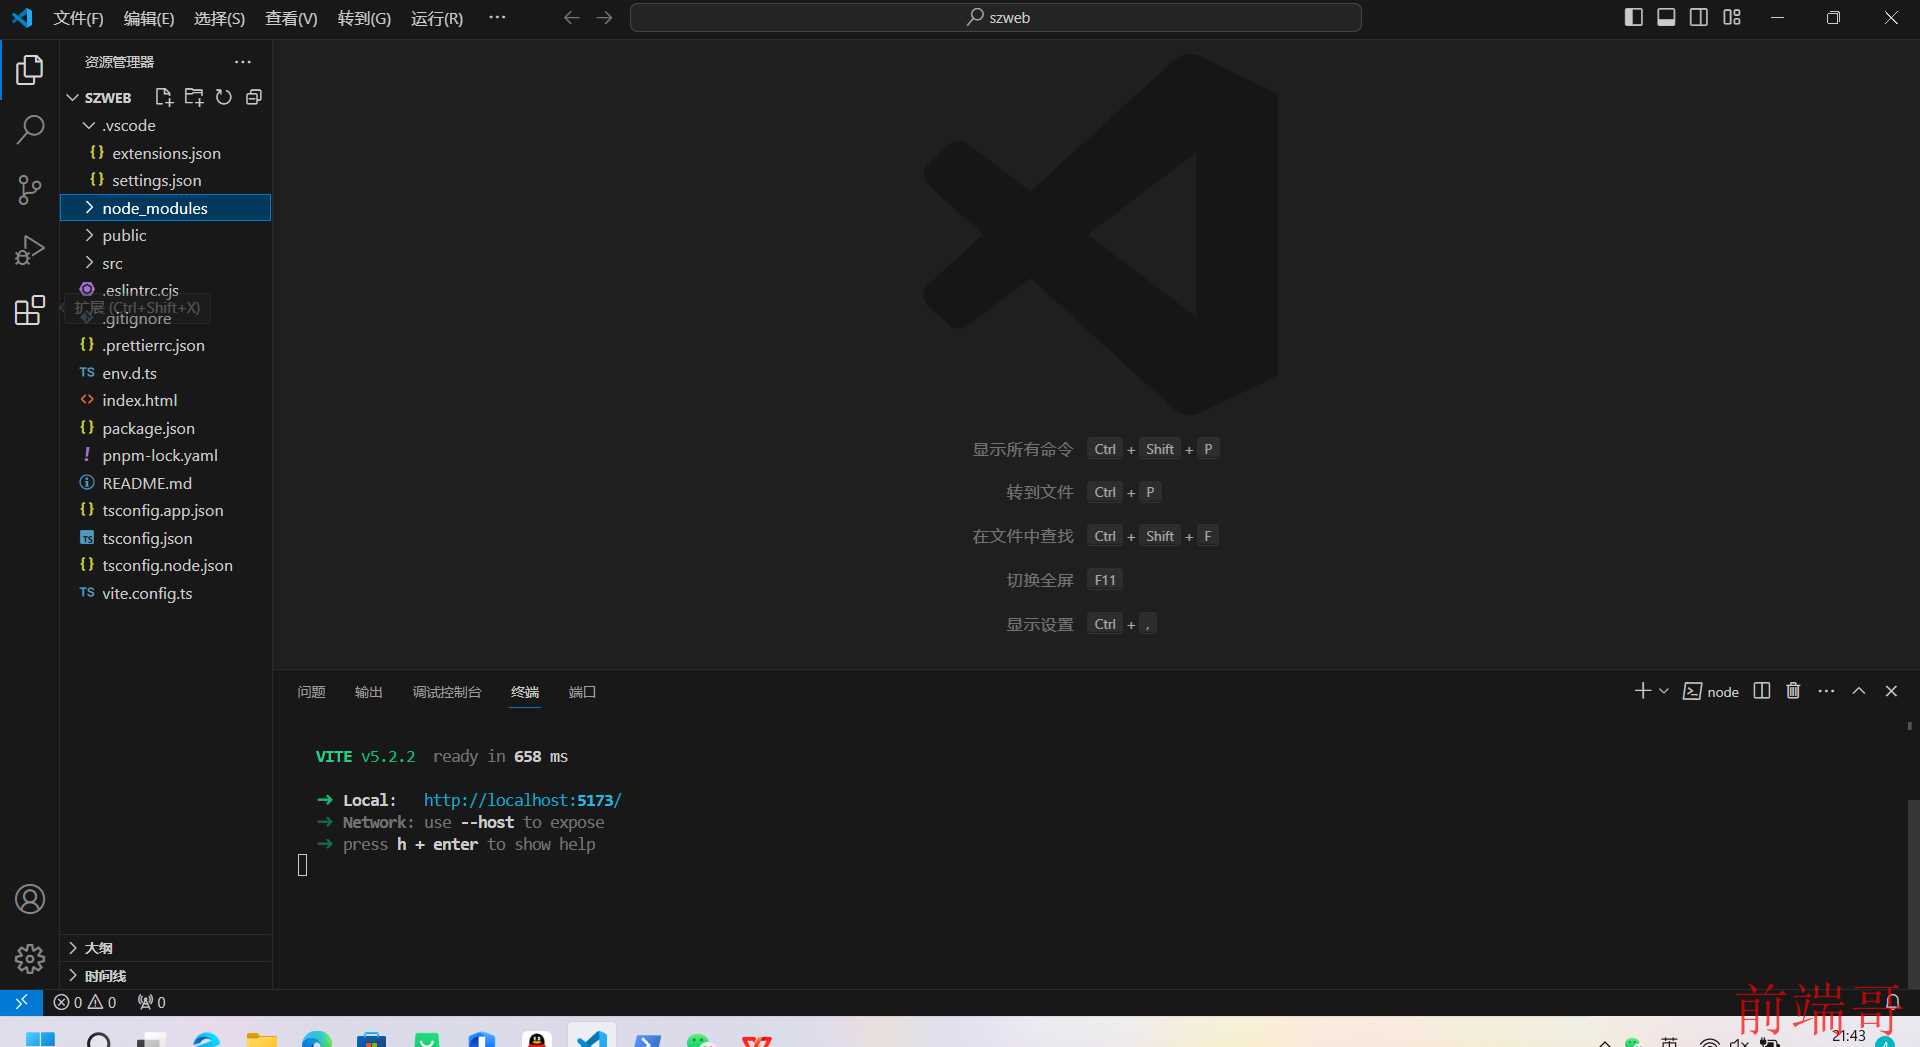Open the Search view in activity bar
This screenshot has width=1920, height=1047.
[x=30, y=129]
